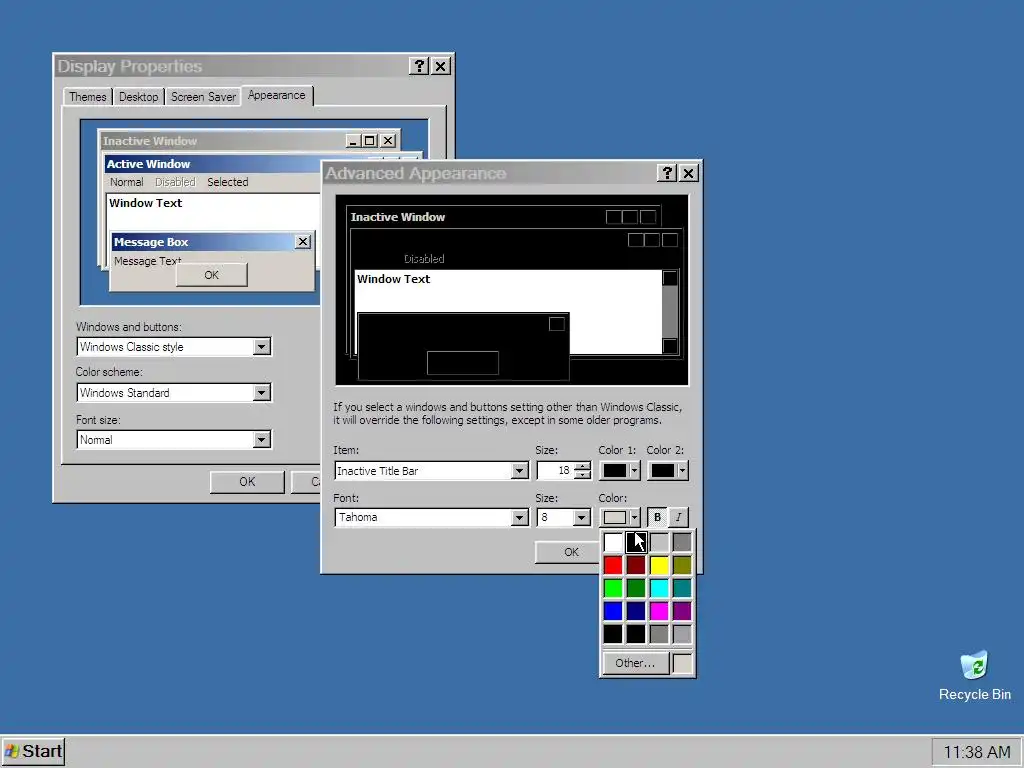This screenshot has width=1024, height=768.
Task: Select the cyan color swatch
Action: pyautogui.click(x=659, y=588)
